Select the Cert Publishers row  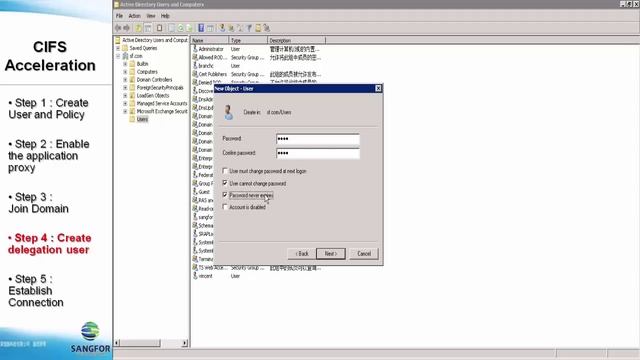pos(256,74)
